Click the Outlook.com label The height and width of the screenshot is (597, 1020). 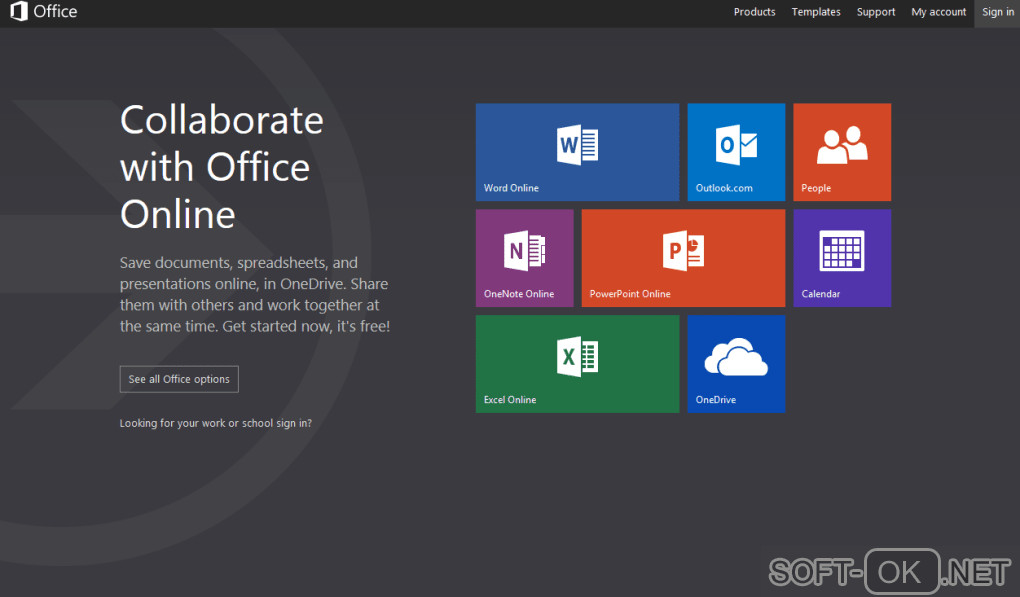pos(724,188)
